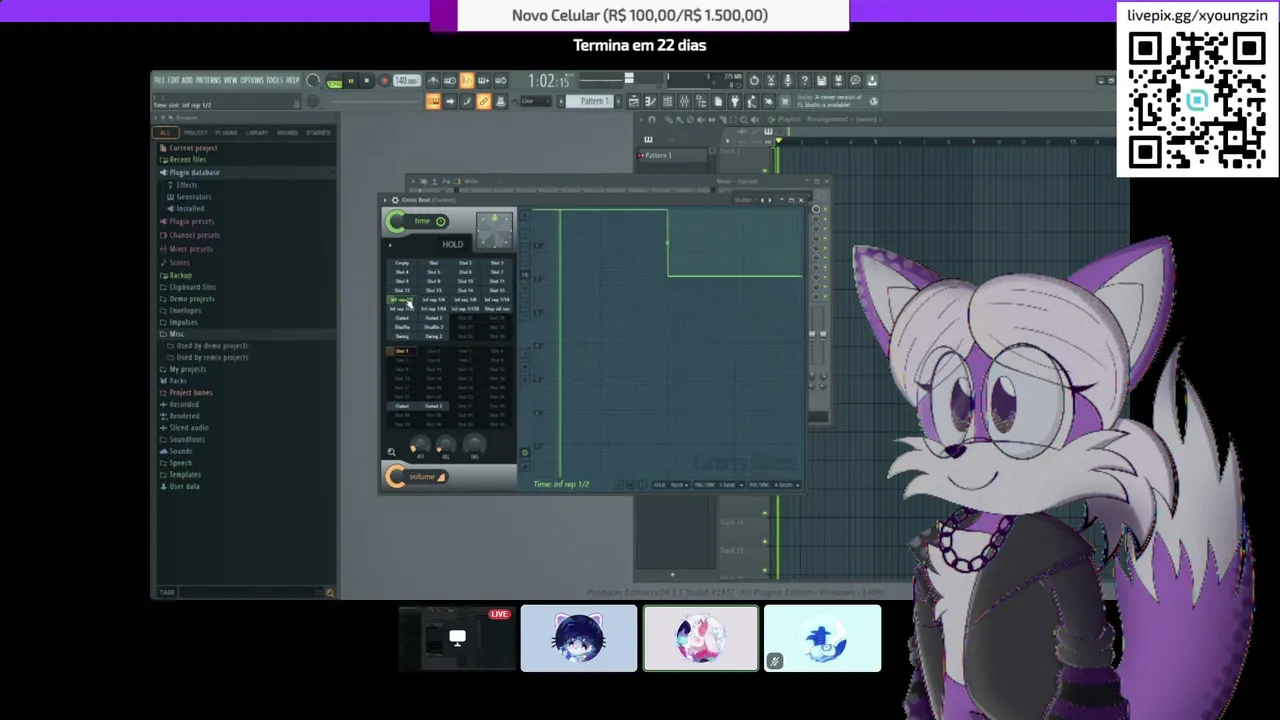
Task: Open the playlist view icon
Action: coord(633,101)
